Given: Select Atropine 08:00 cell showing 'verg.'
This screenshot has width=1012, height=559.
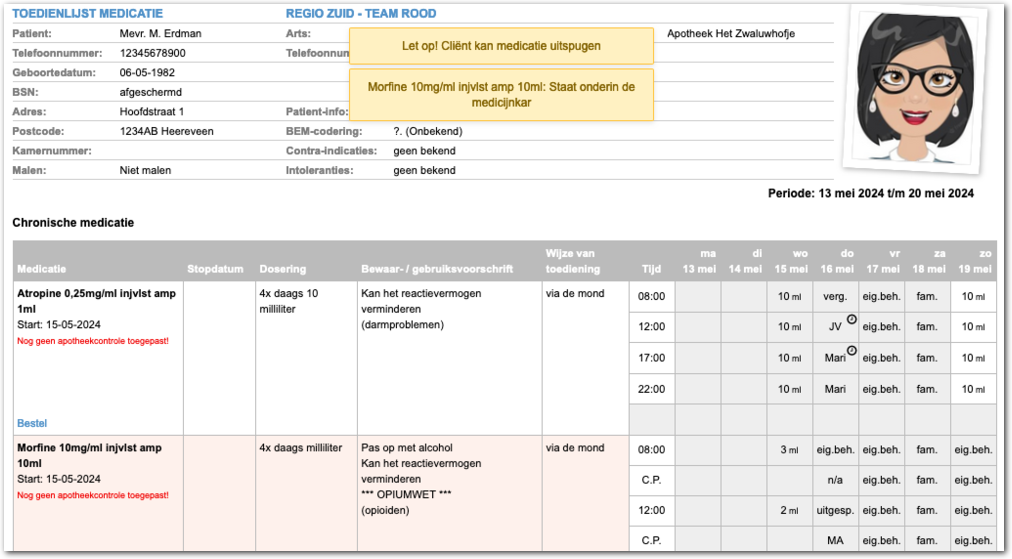Looking at the screenshot, I should point(835,297).
